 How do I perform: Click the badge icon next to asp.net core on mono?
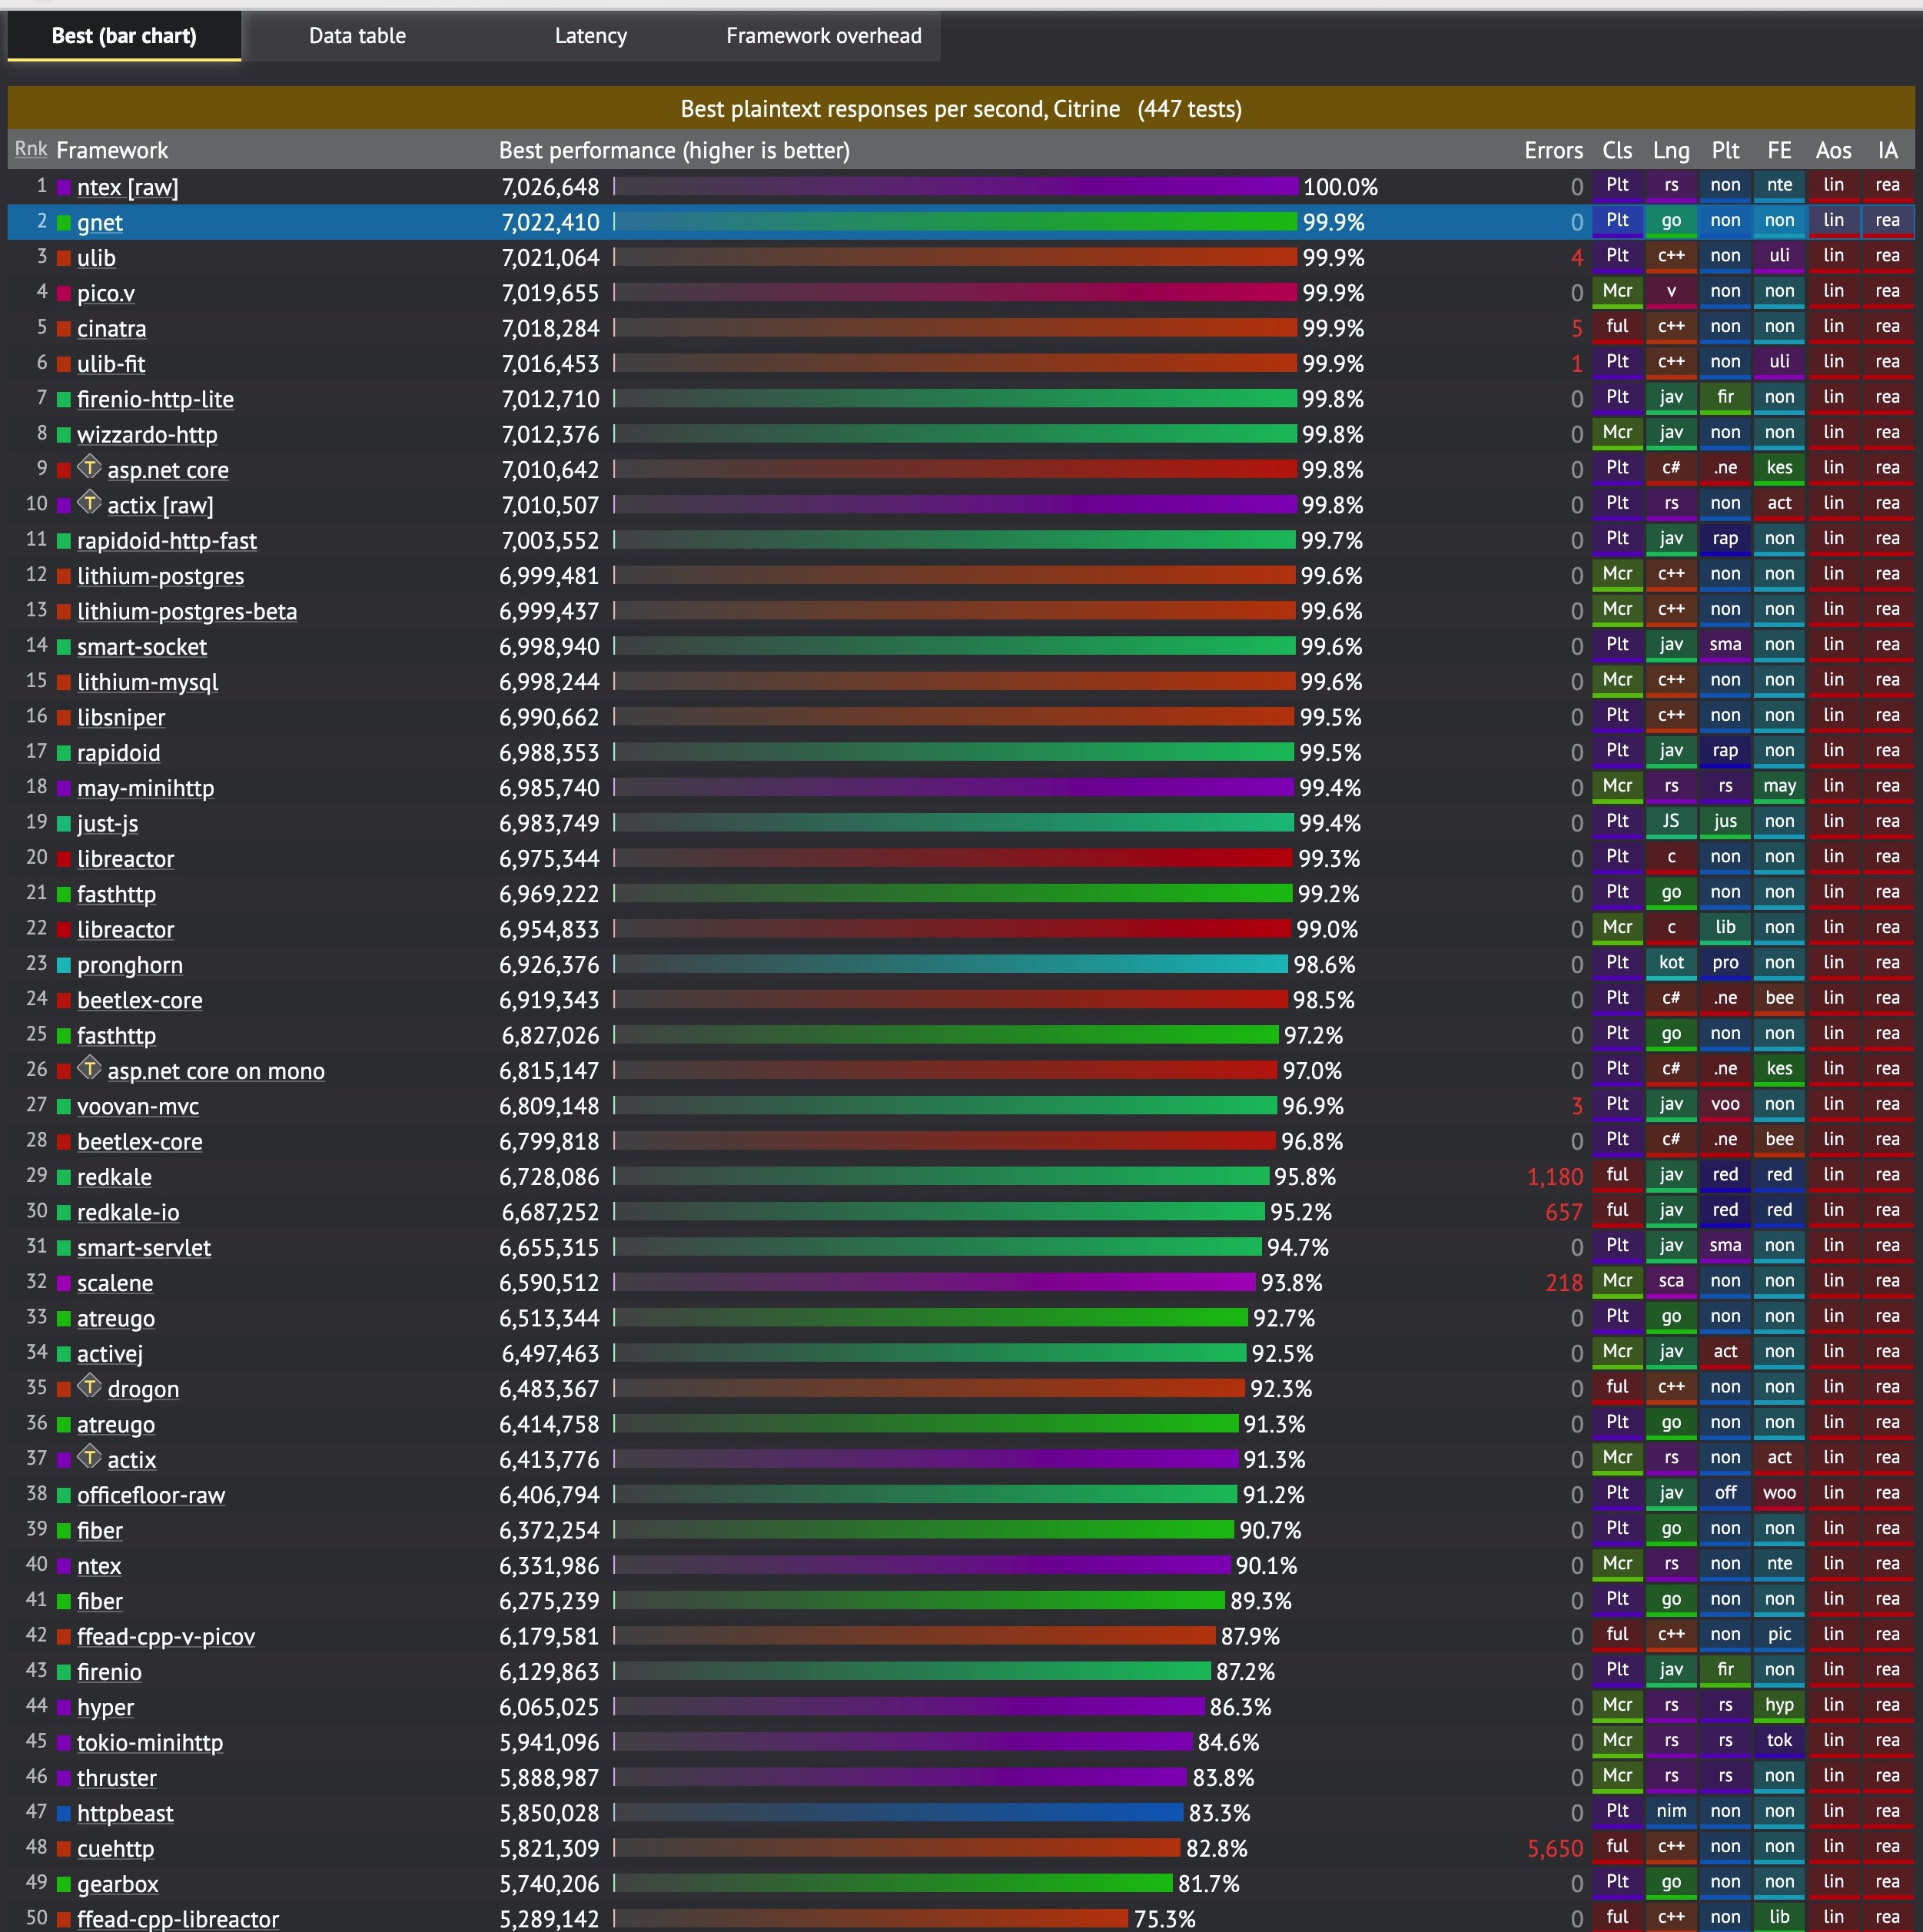(90, 1068)
